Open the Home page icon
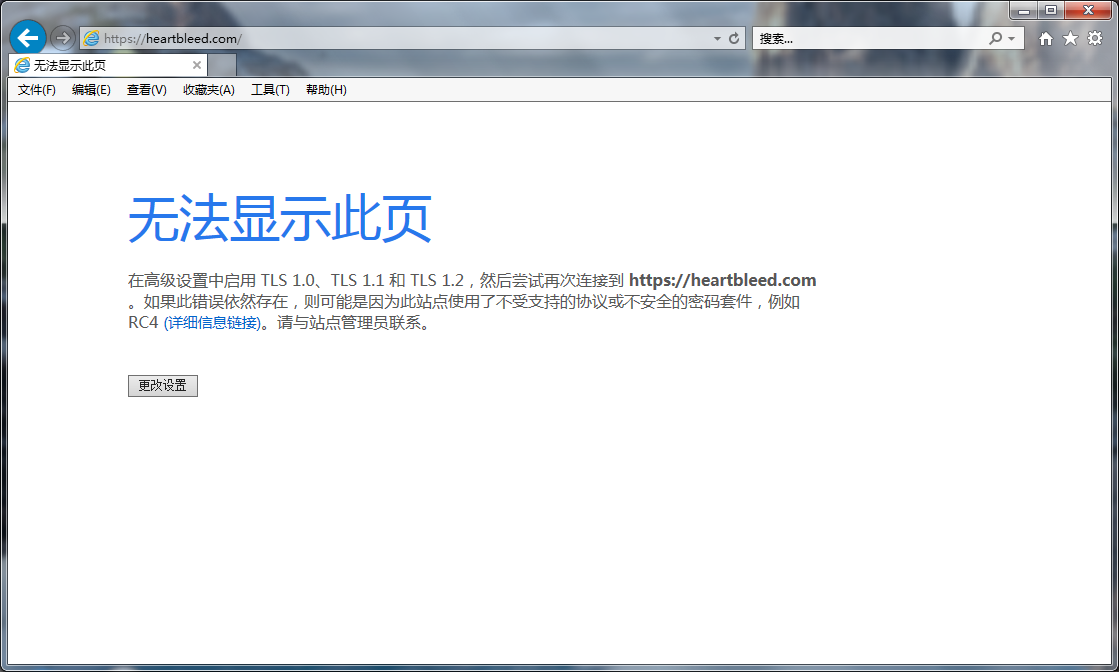 [x=1046, y=38]
